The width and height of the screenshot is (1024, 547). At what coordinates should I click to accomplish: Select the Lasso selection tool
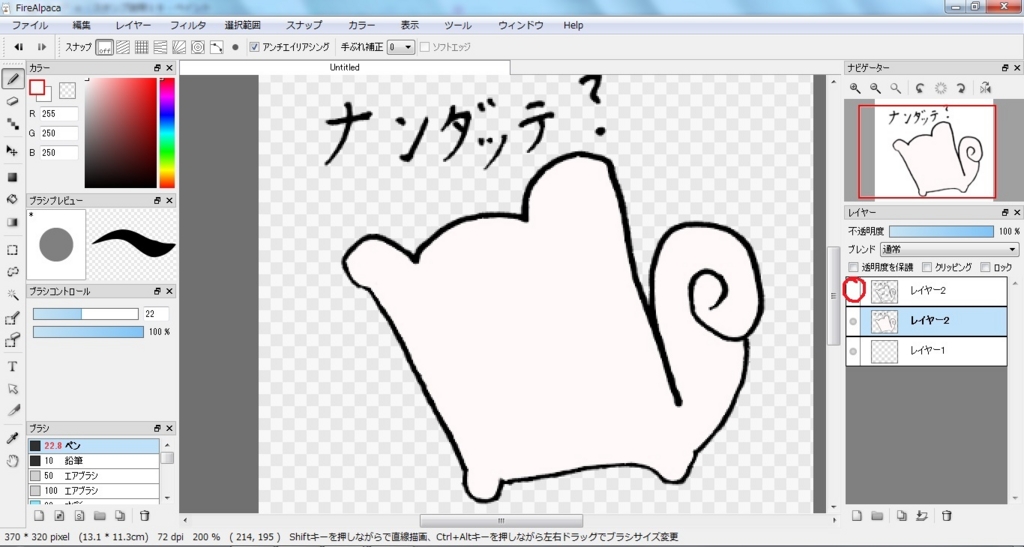click(12, 272)
